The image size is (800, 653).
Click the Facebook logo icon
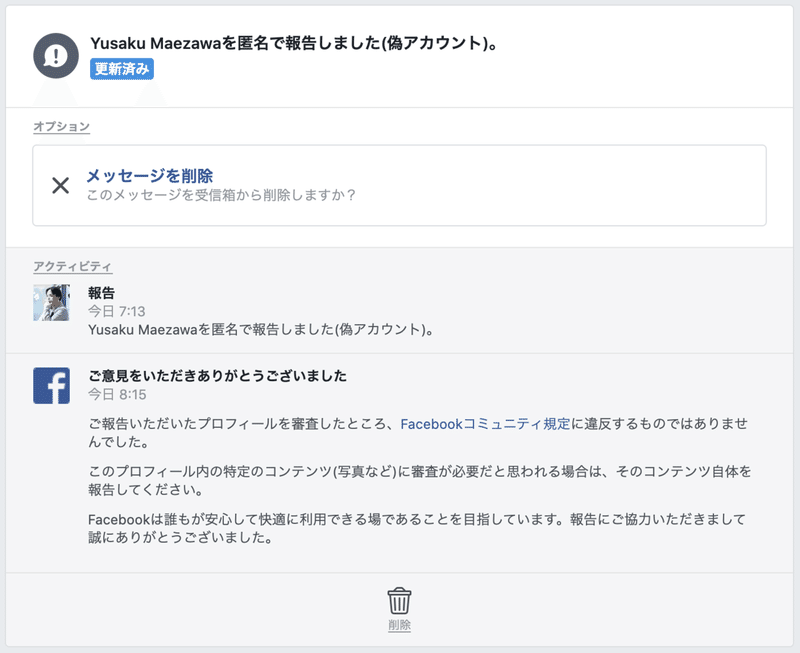pyautogui.click(x=52, y=386)
